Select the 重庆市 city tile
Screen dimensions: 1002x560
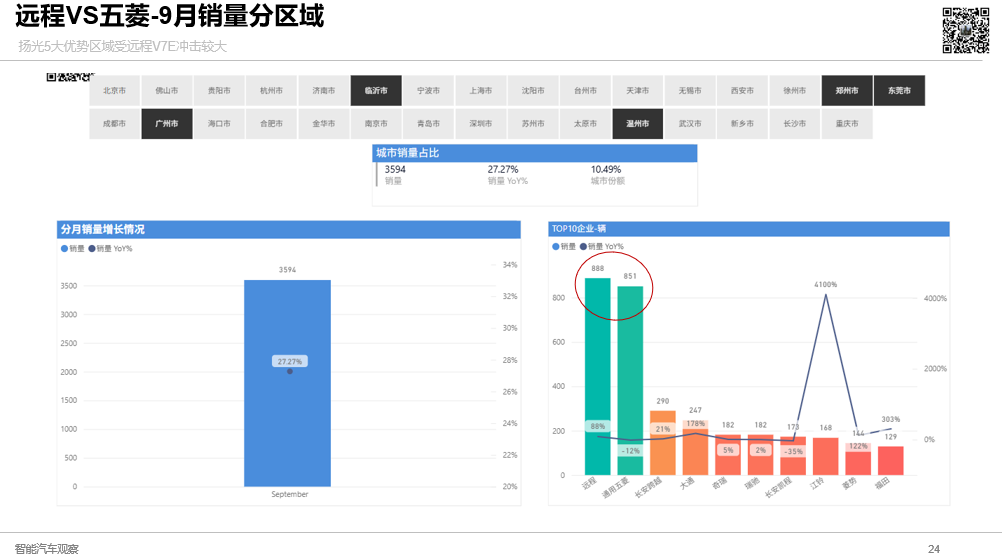847,123
